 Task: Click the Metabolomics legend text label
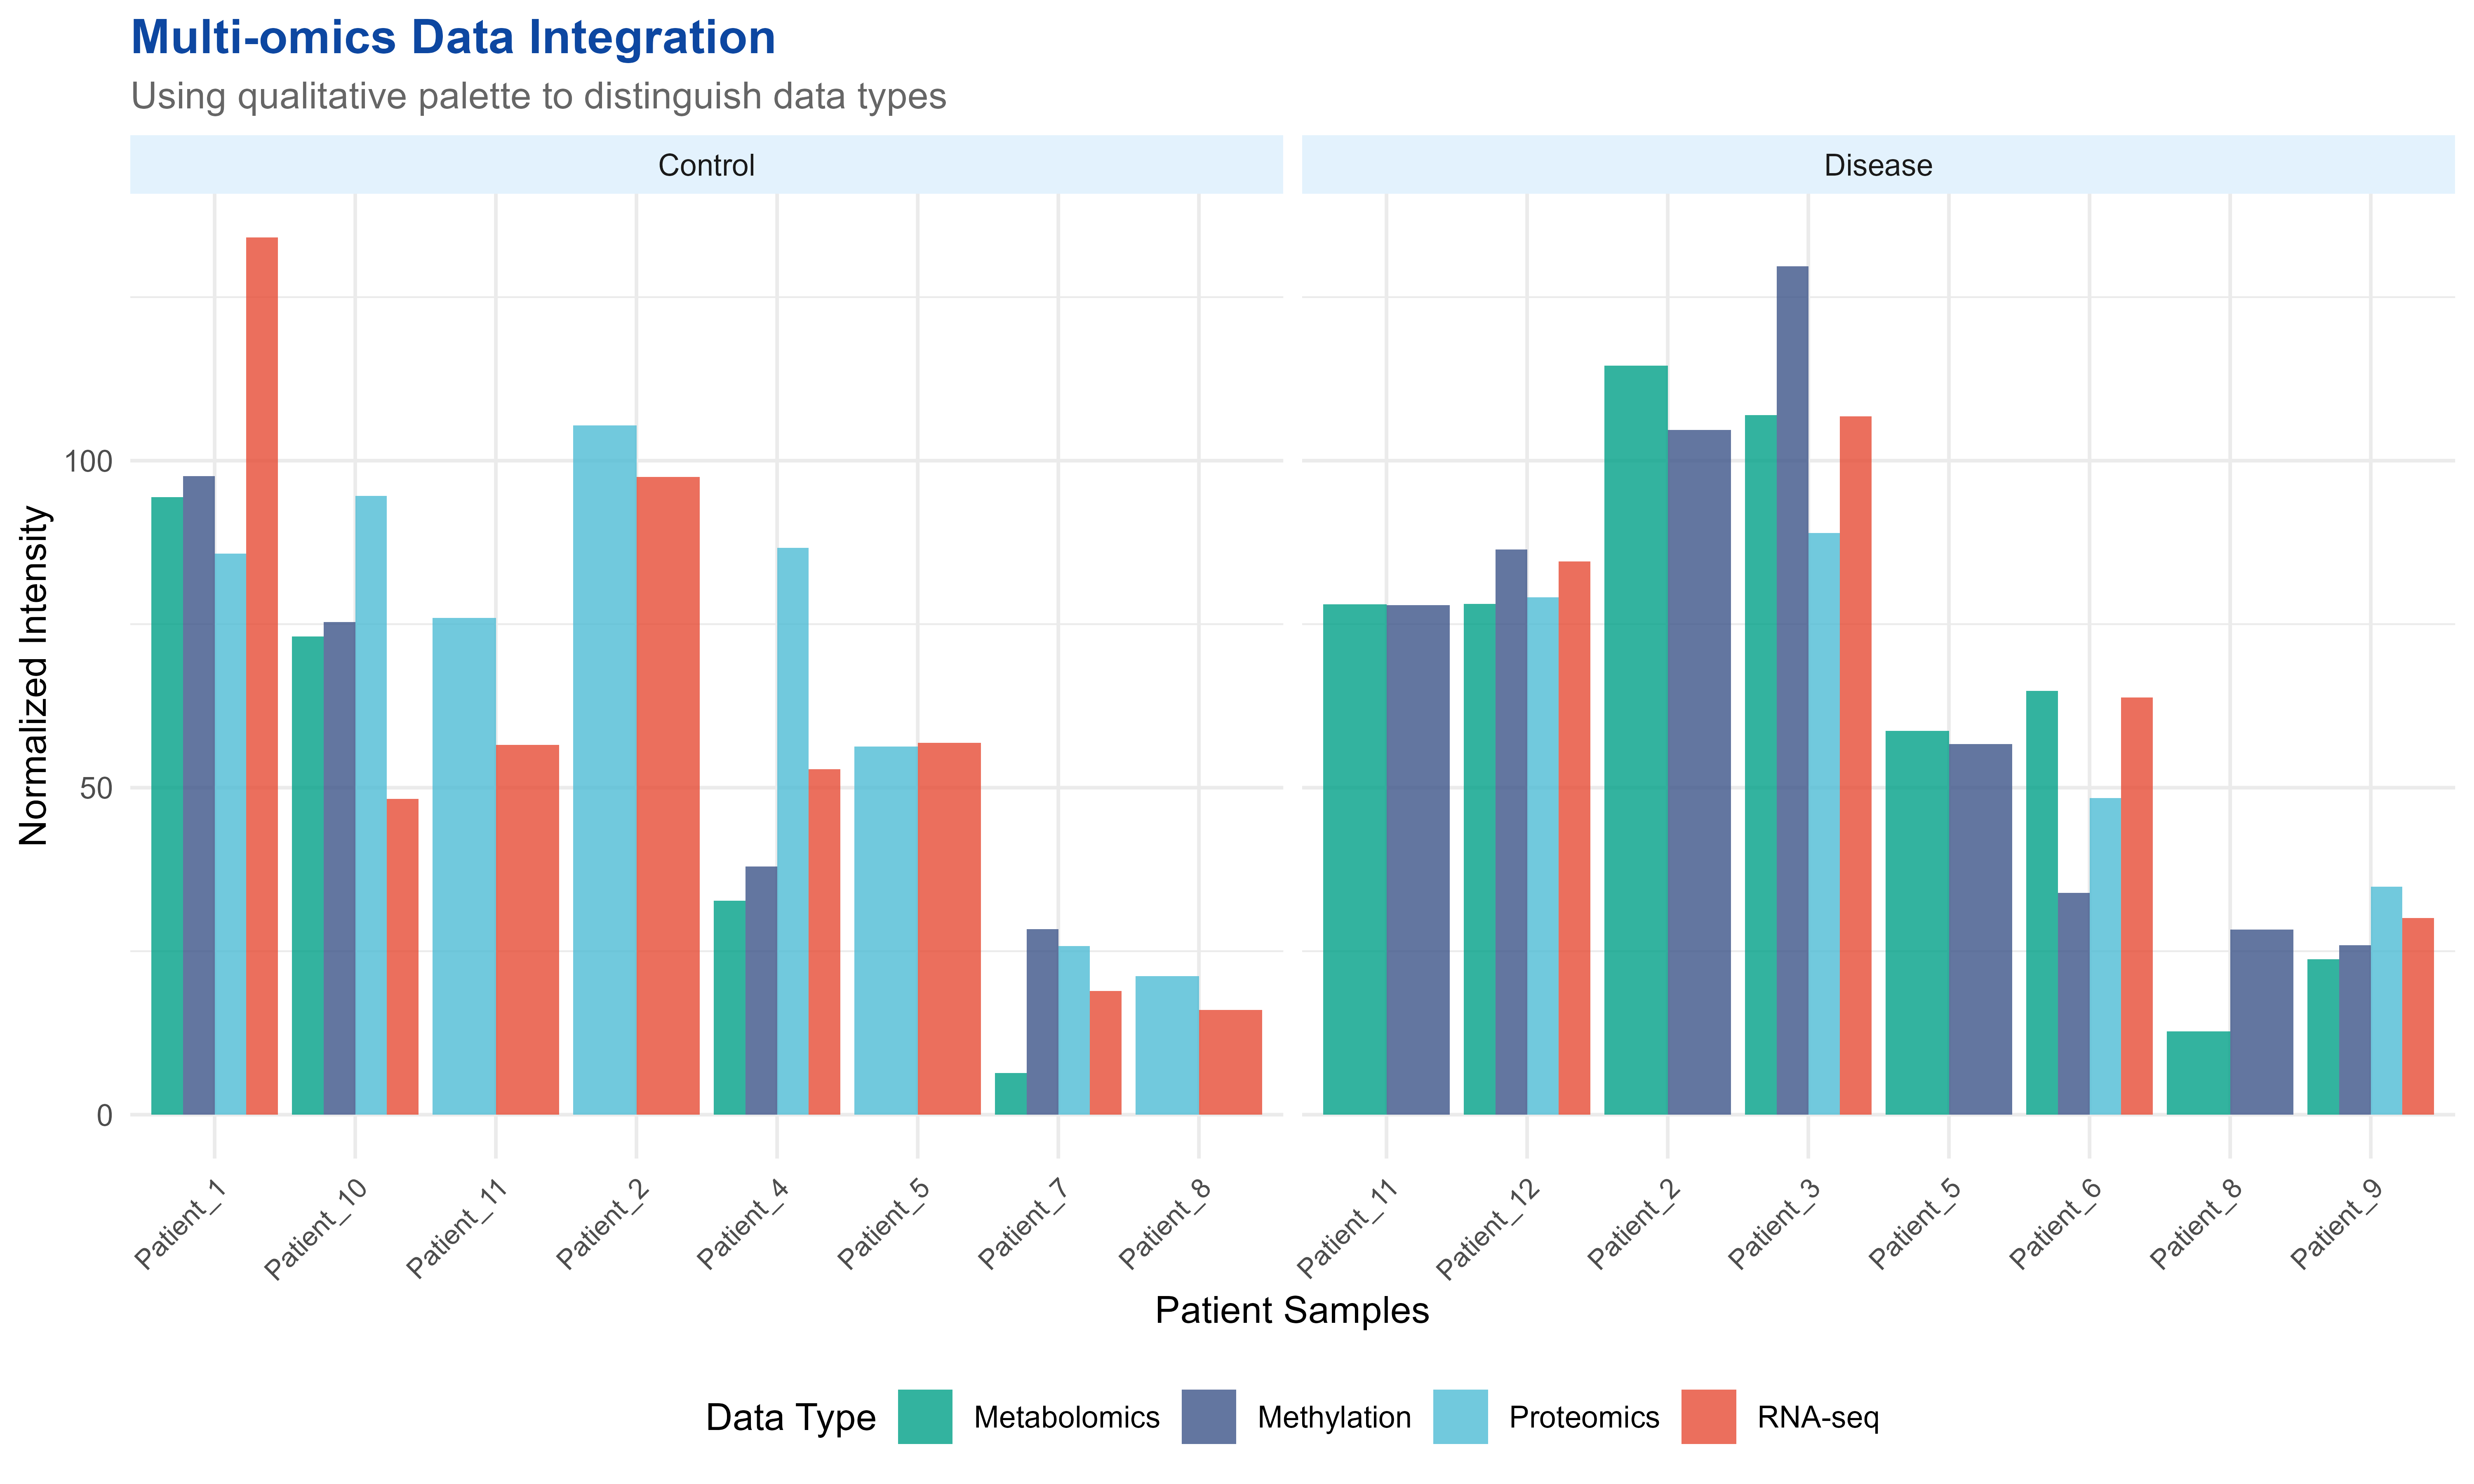pos(1066,1417)
